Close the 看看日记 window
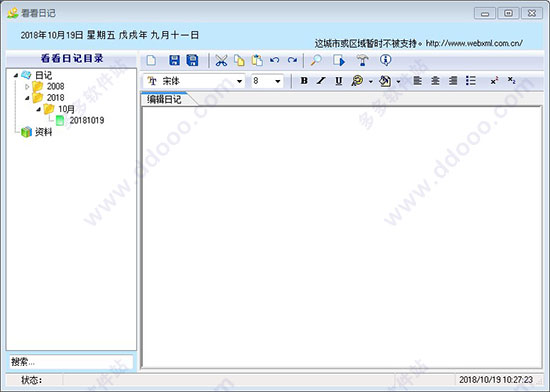This screenshot has width=550, height=392. pyautogui.click(x=532, y=13)
